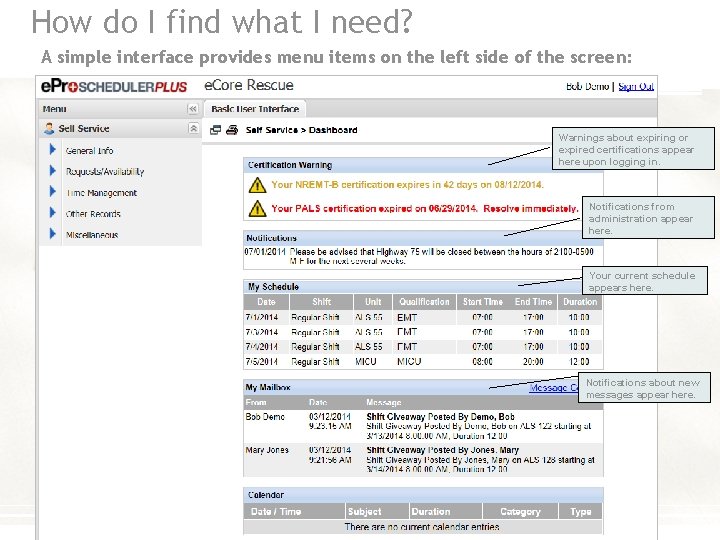
Task: Open the Message Center link in My Mailbox
Action: pyautogui.click(x=553, y=388)
